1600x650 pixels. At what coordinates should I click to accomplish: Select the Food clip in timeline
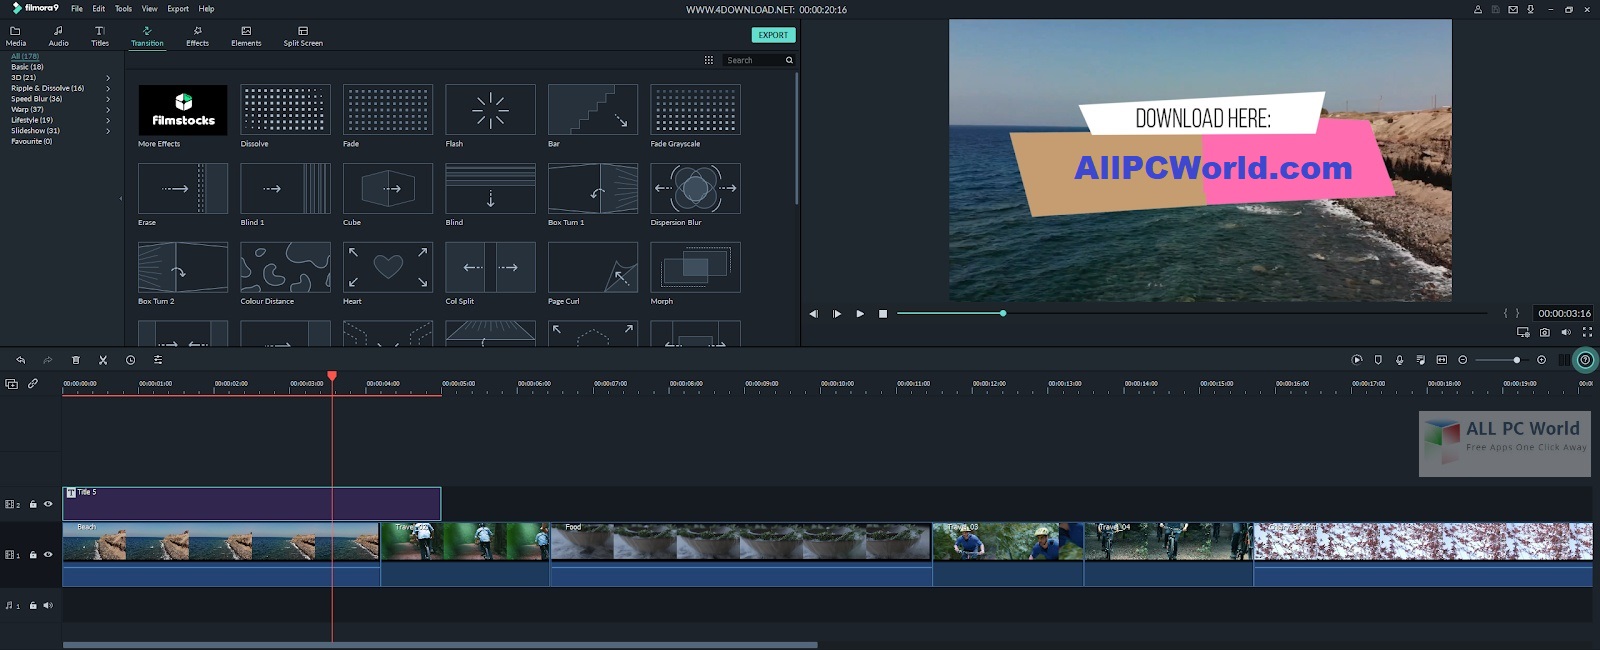pos(741,554)
